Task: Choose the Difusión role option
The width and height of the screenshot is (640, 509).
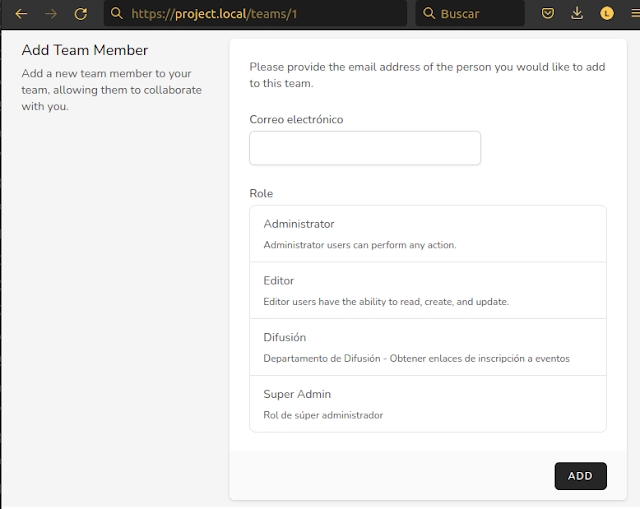Action: [427, 347]
